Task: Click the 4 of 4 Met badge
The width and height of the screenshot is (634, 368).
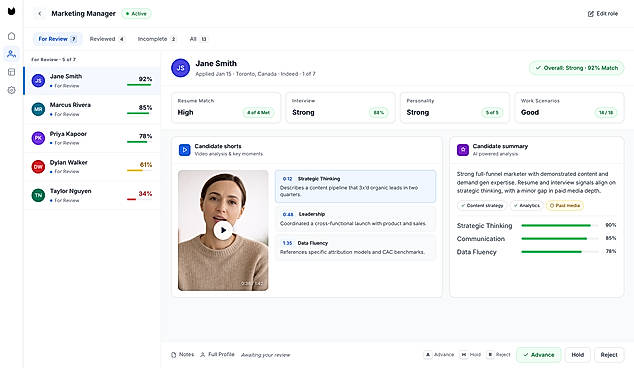Action: point(258,112)
